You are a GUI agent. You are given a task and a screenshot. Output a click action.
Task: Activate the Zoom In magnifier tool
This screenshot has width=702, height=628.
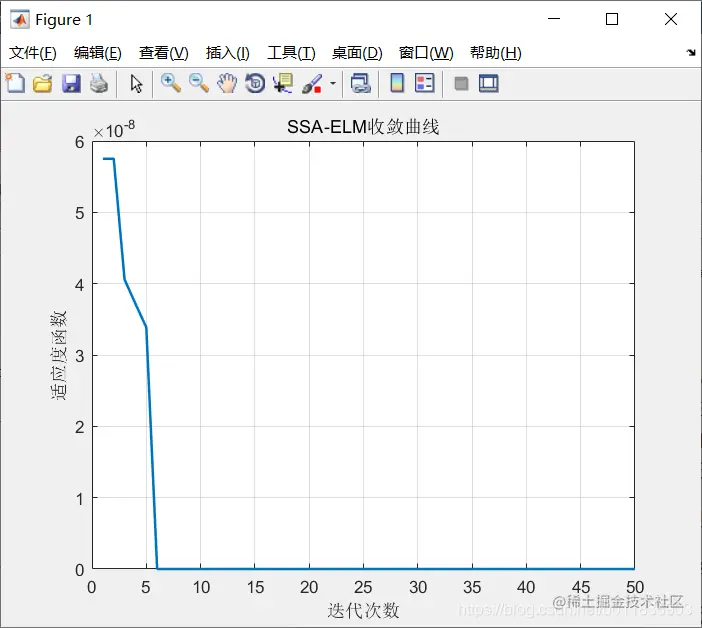[171, 84]
